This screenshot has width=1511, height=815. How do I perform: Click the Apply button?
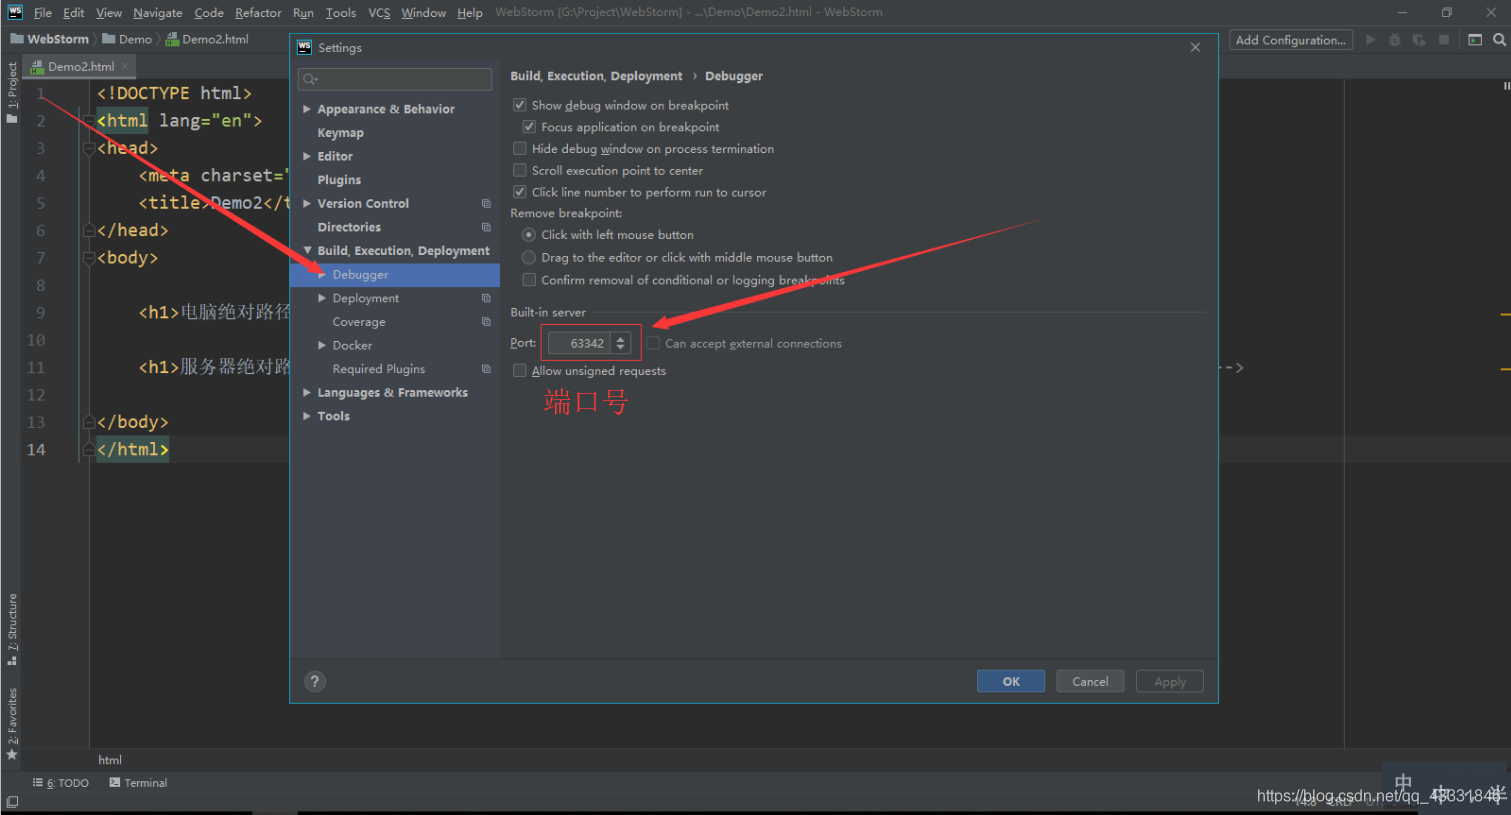click(x=1170, y=681)
